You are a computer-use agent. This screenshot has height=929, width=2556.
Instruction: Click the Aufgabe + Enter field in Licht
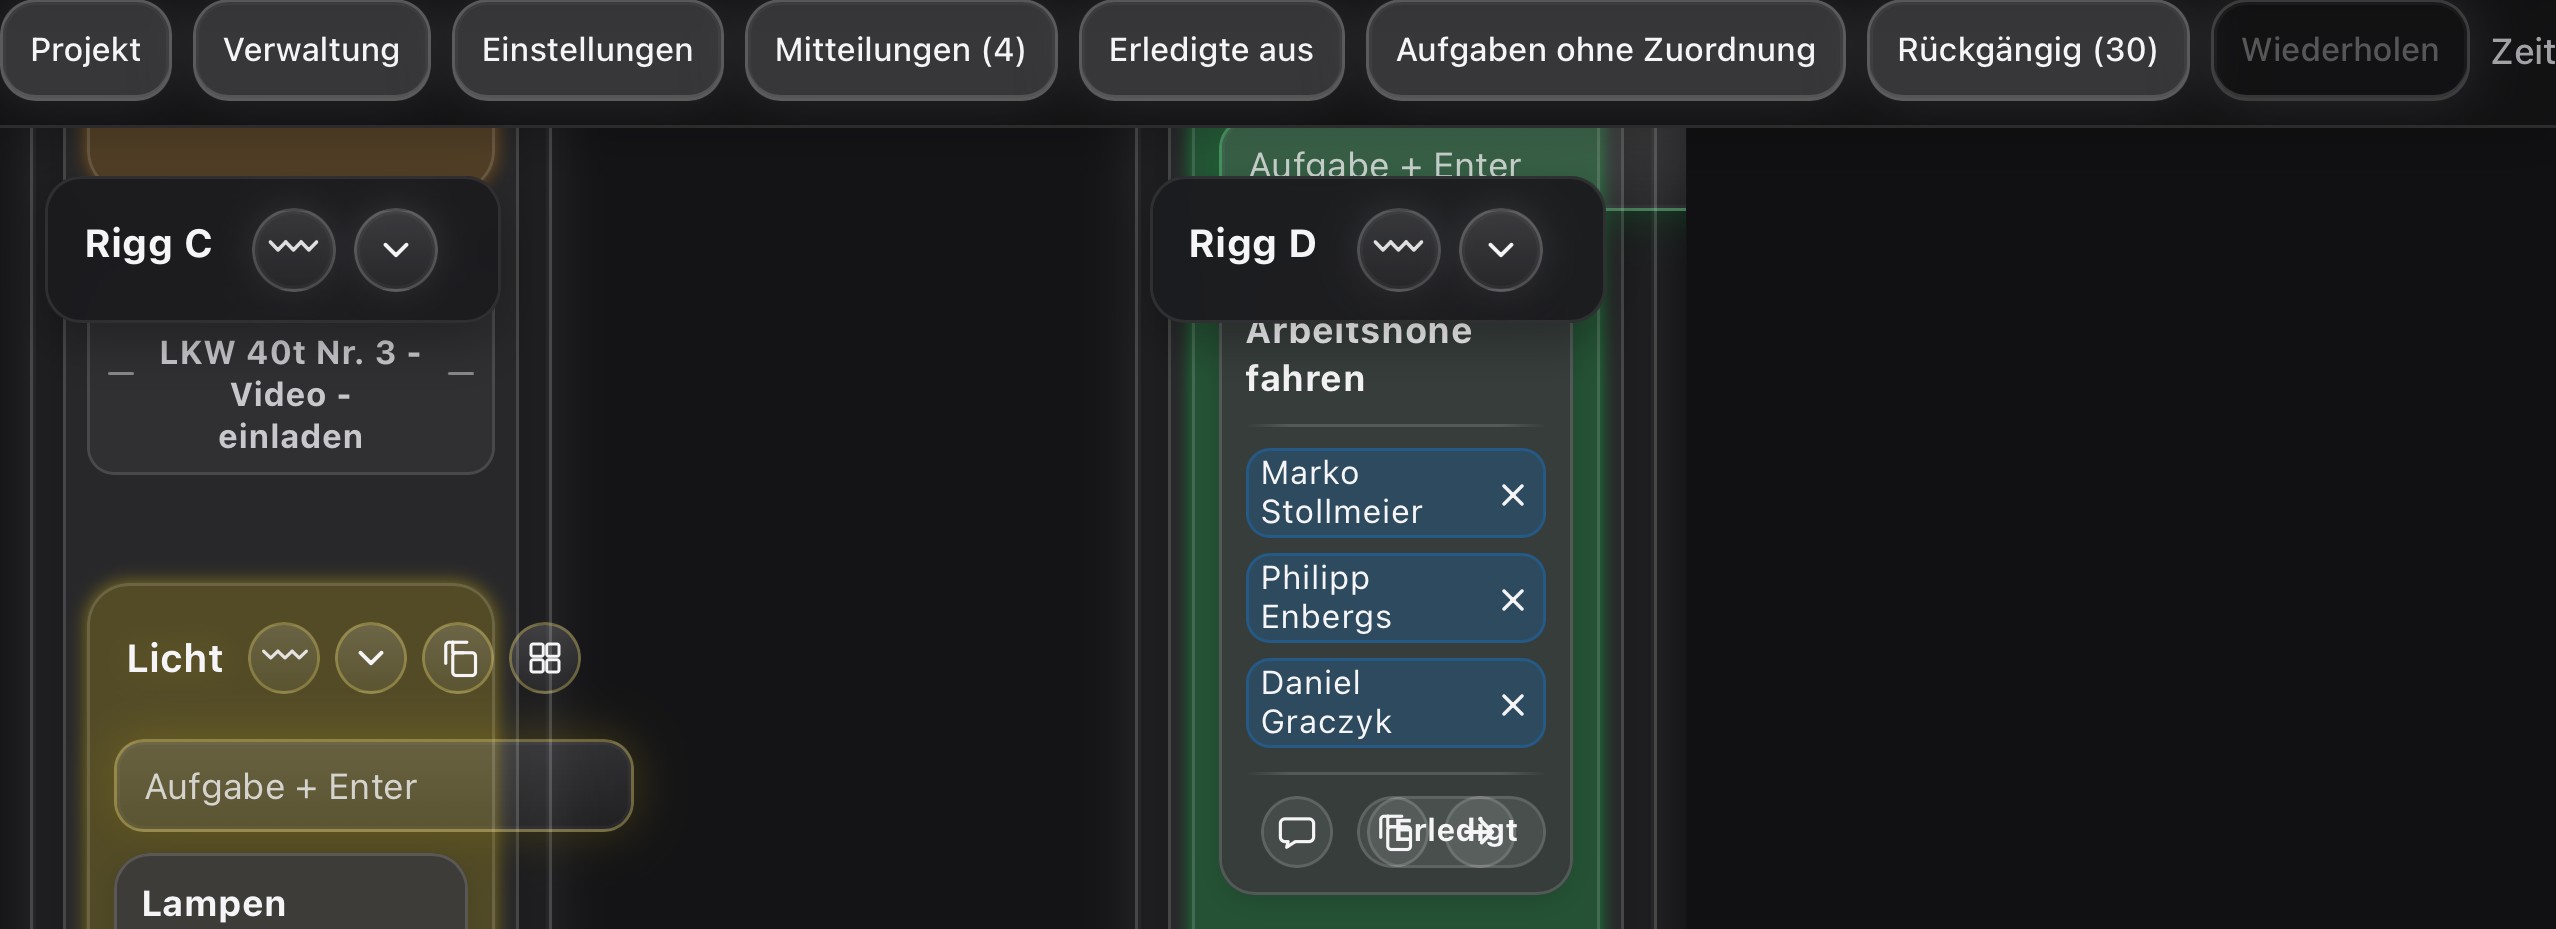[x=374, y=786]
